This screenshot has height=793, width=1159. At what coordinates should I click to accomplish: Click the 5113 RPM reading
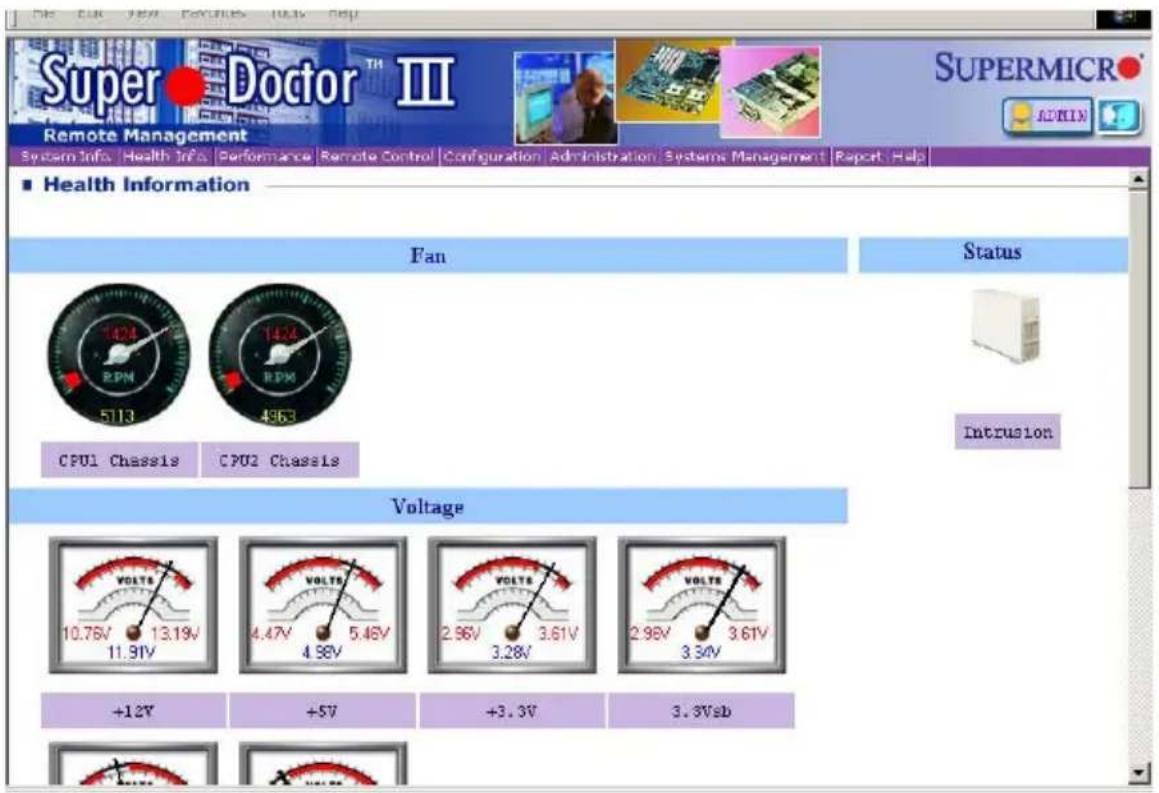[117, 416]
